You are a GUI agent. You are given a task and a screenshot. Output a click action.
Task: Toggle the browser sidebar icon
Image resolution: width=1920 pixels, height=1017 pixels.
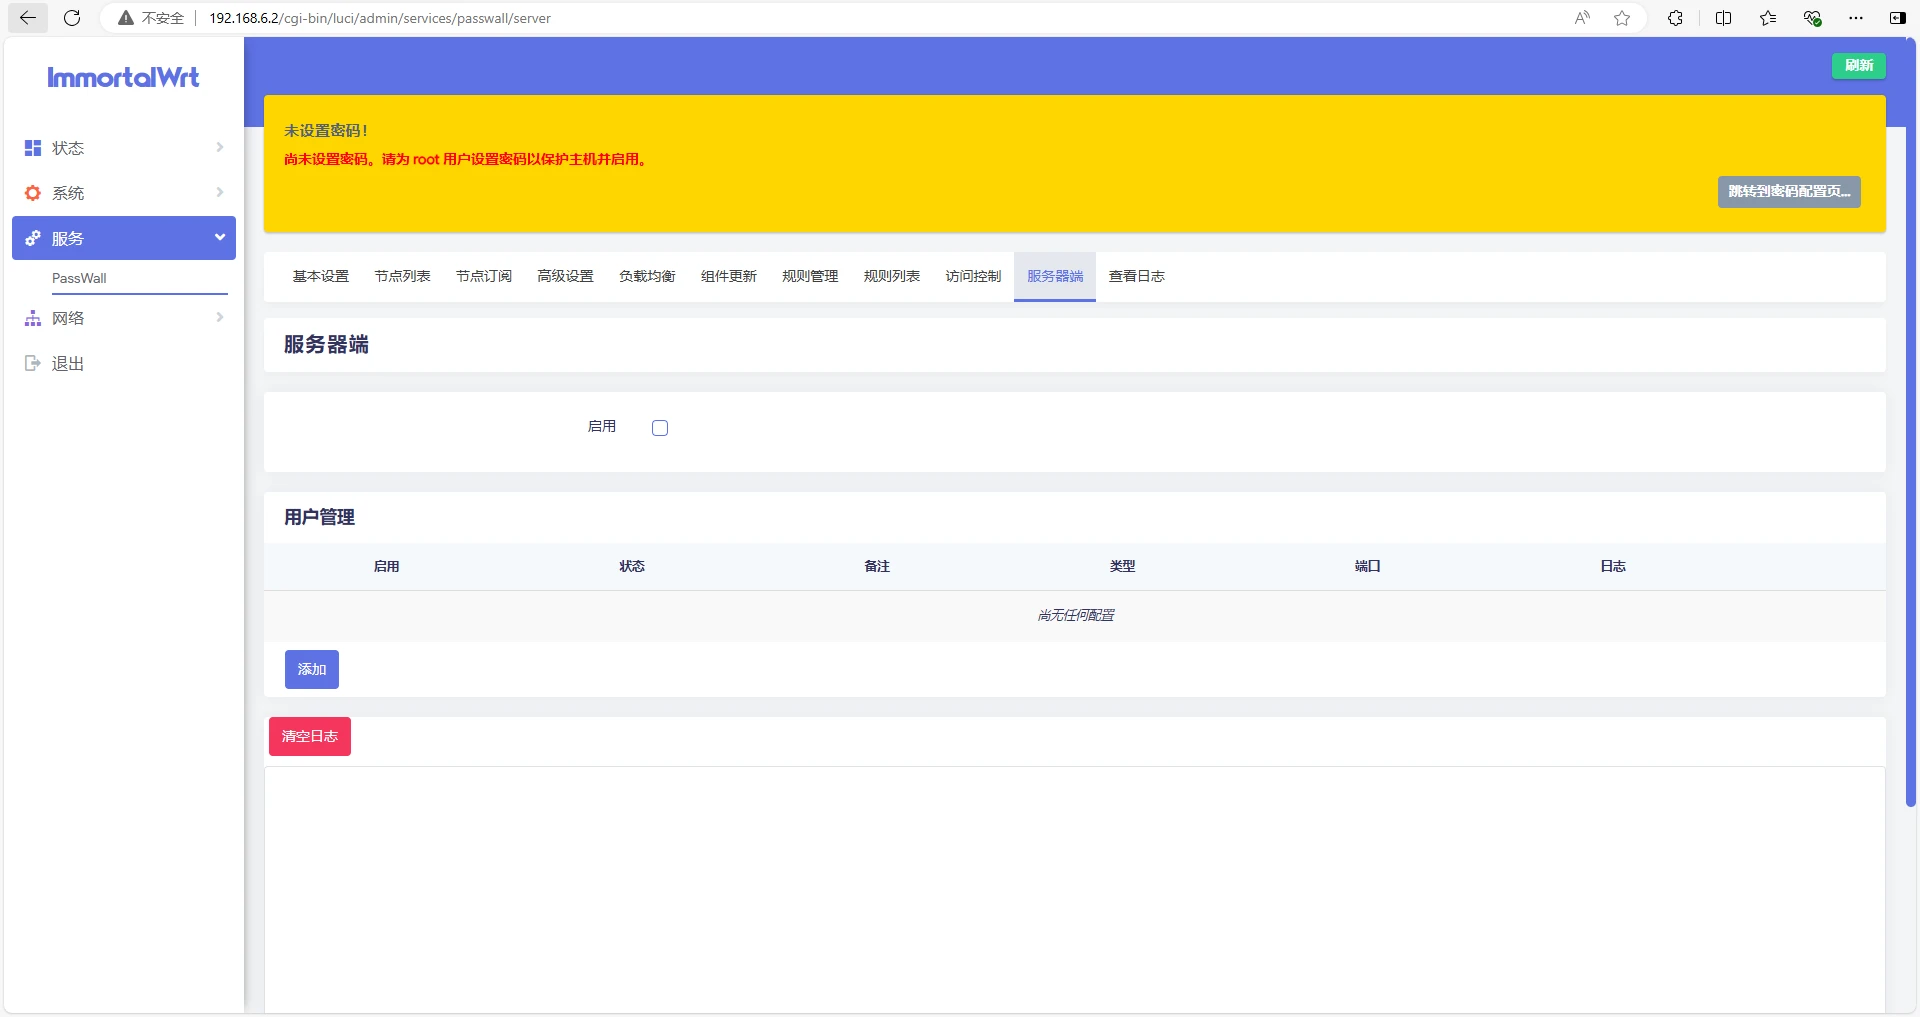[x=1897, y=18]
